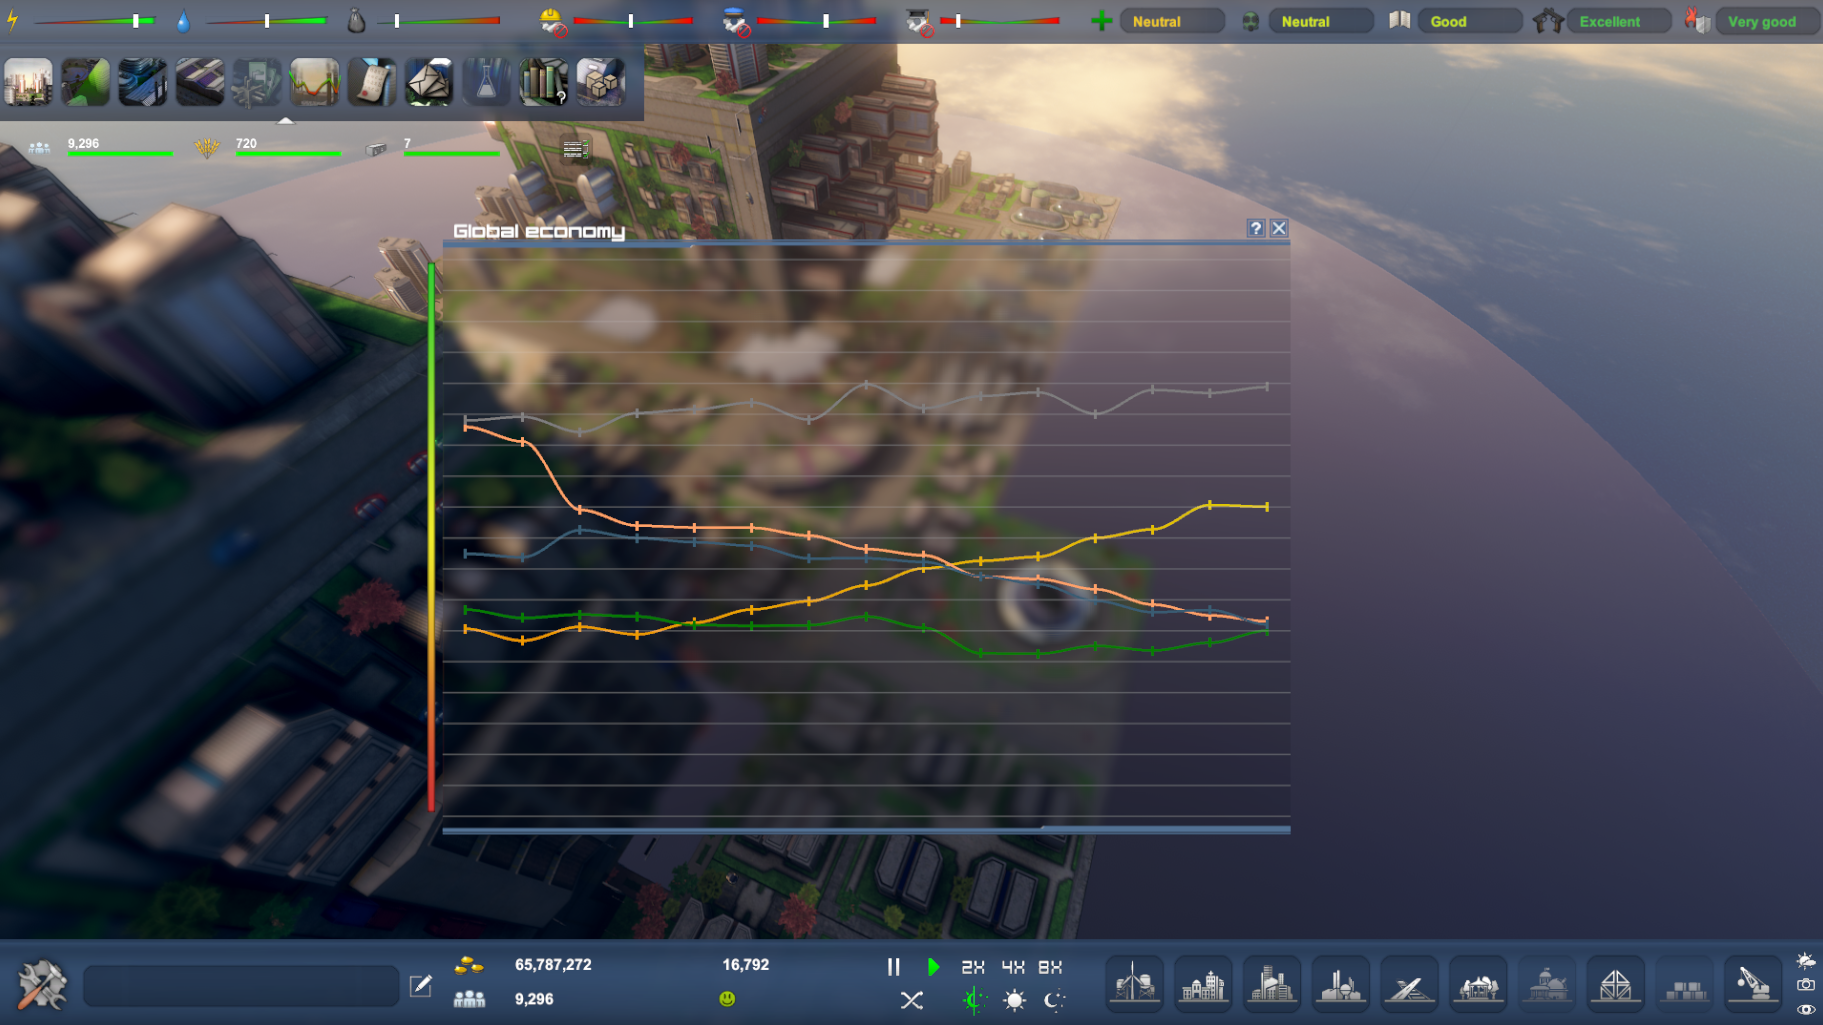Set game speed to 8X
The width and height of the screenshot is (1823, 1025).
tap(1050, 967)
